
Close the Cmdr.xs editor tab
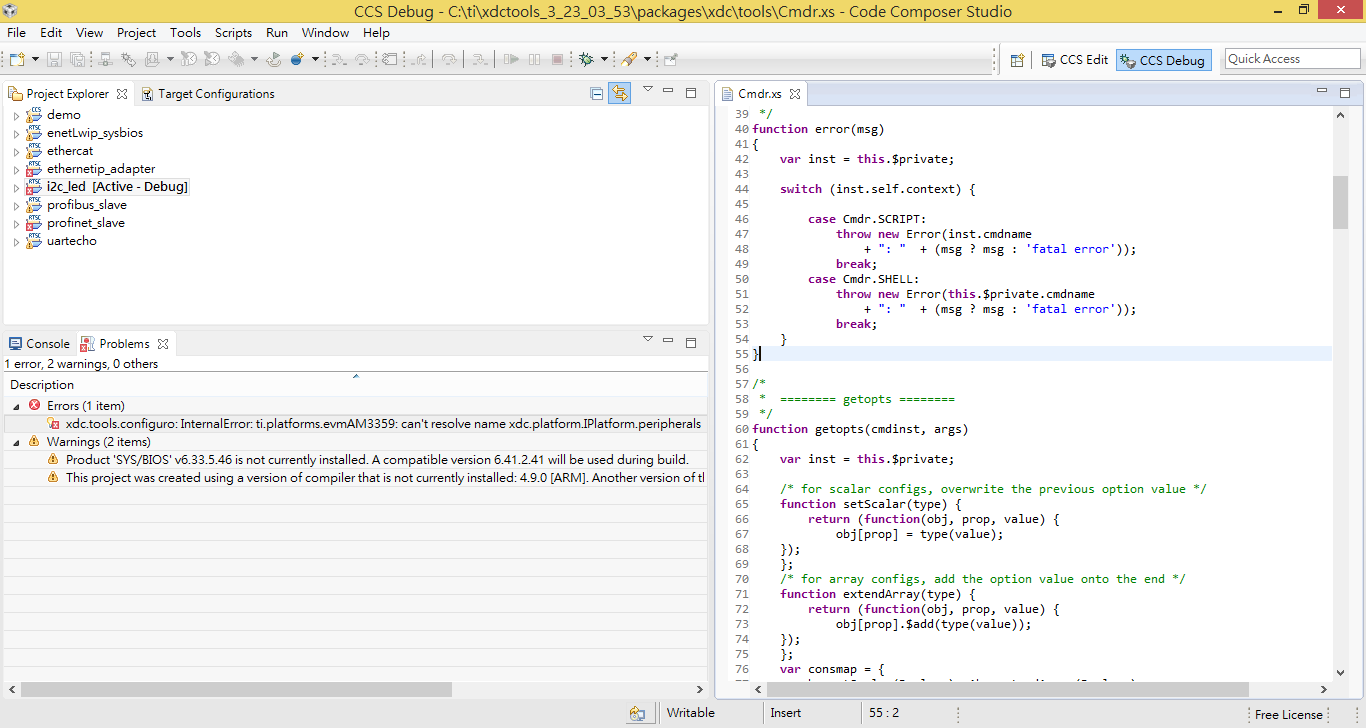[796, 94]
